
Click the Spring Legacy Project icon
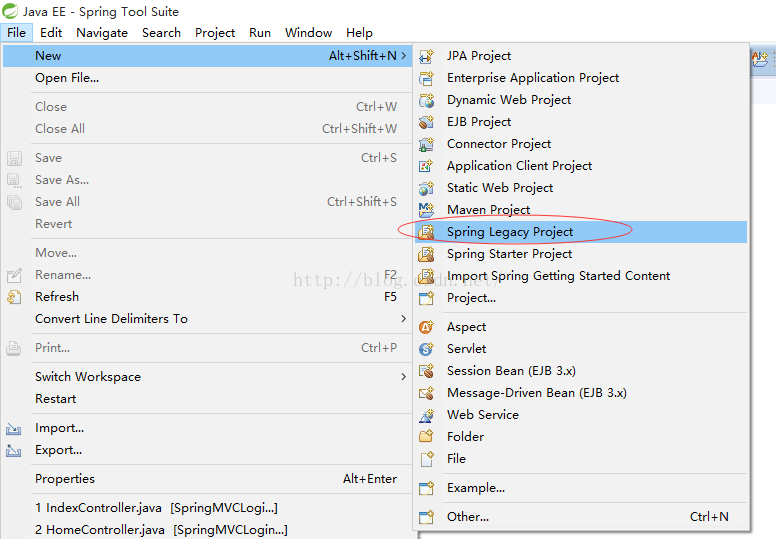(426, 232)
